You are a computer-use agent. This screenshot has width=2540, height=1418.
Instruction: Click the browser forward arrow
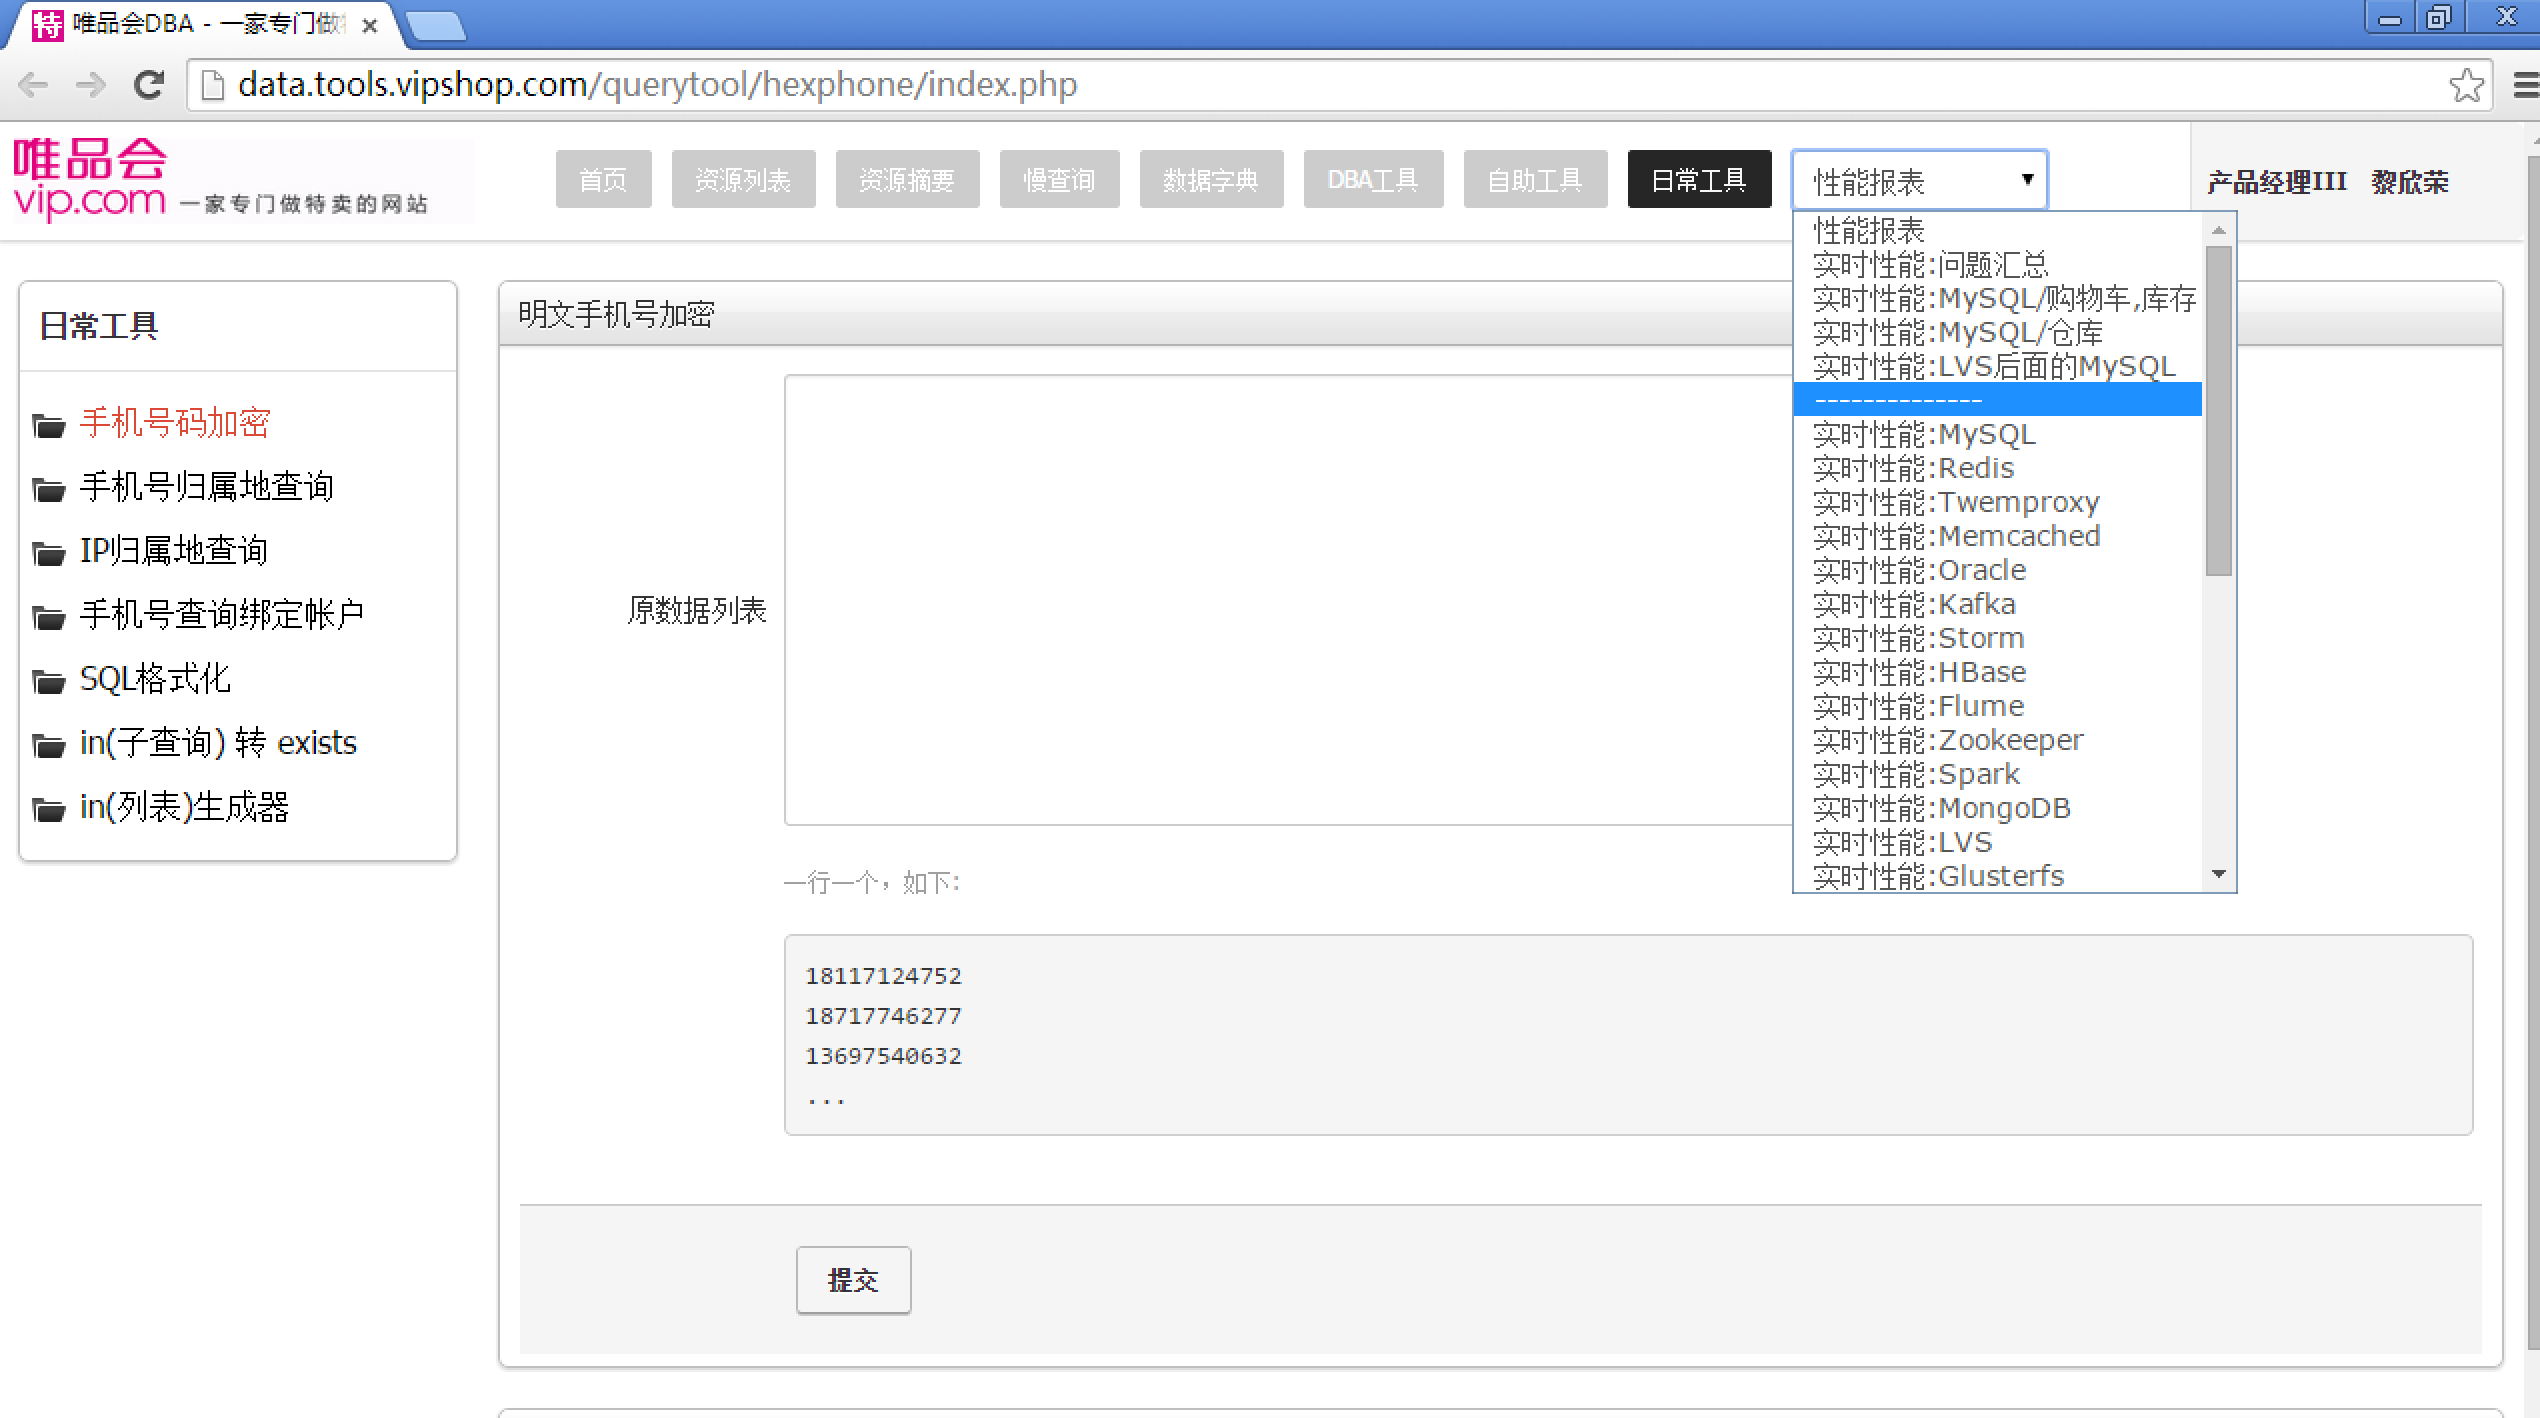[91, 85]
